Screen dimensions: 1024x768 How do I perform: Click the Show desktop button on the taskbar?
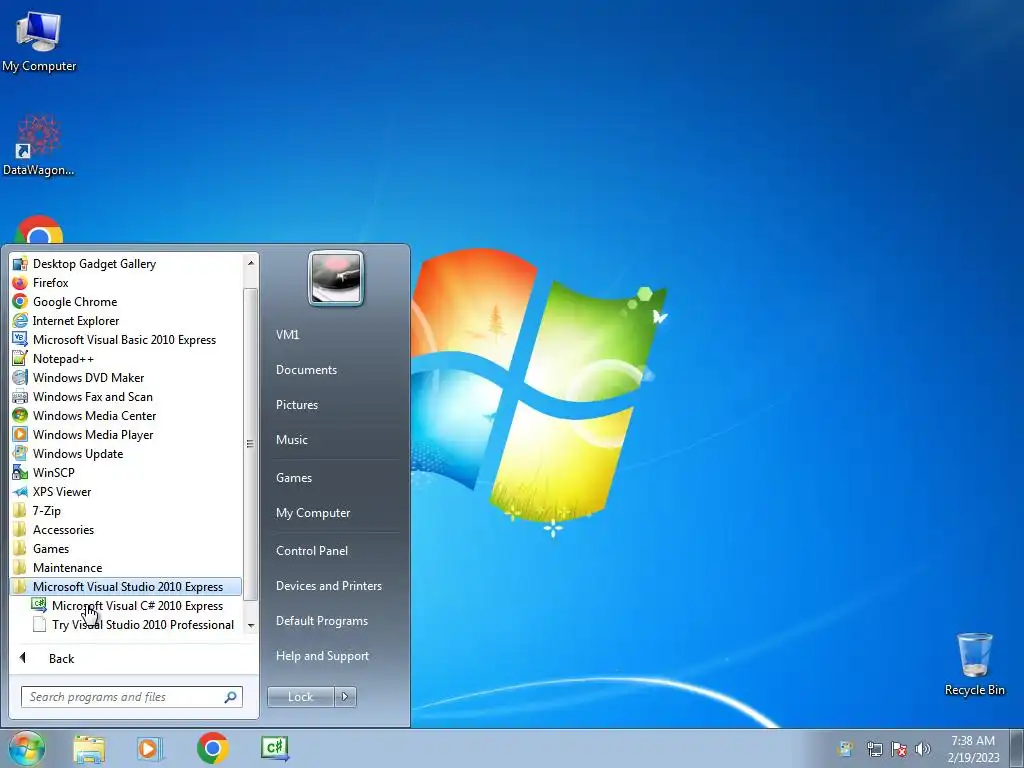(x=1017, y=748)
